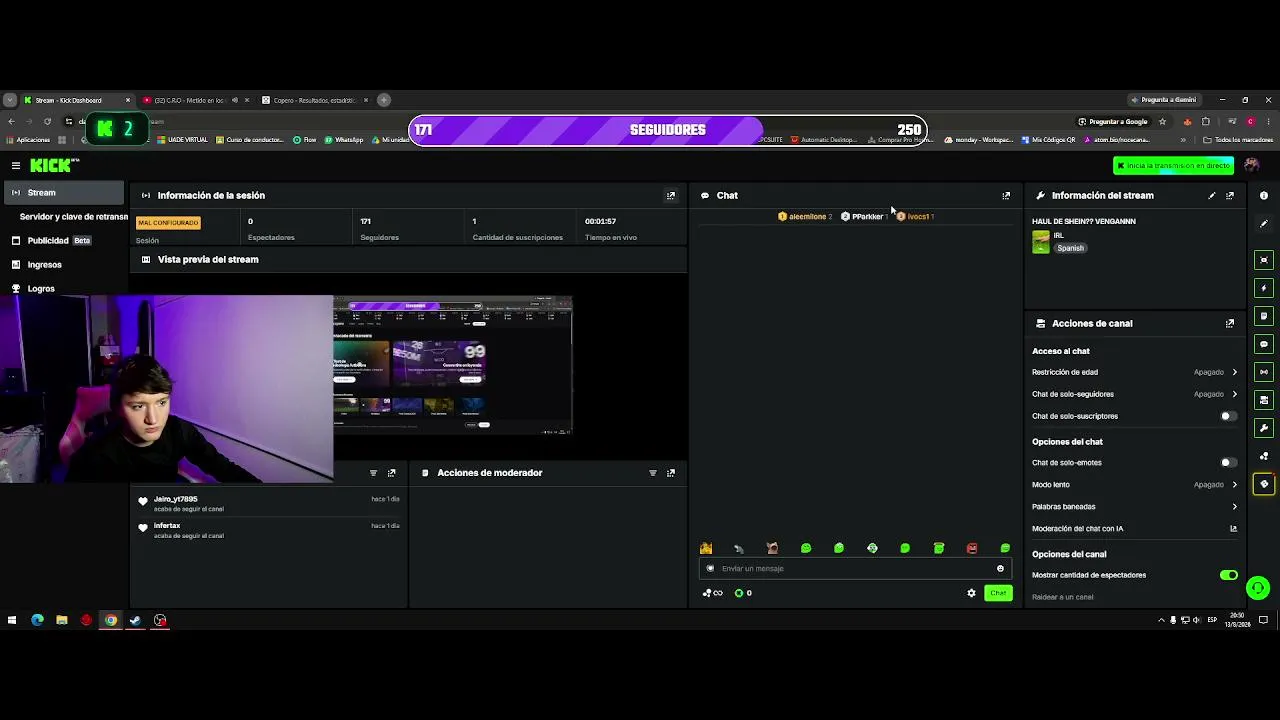Switch to the Copero - Resultados tab
The width and height of the screenshot is (1280, 720).
(x=315, y=100)
